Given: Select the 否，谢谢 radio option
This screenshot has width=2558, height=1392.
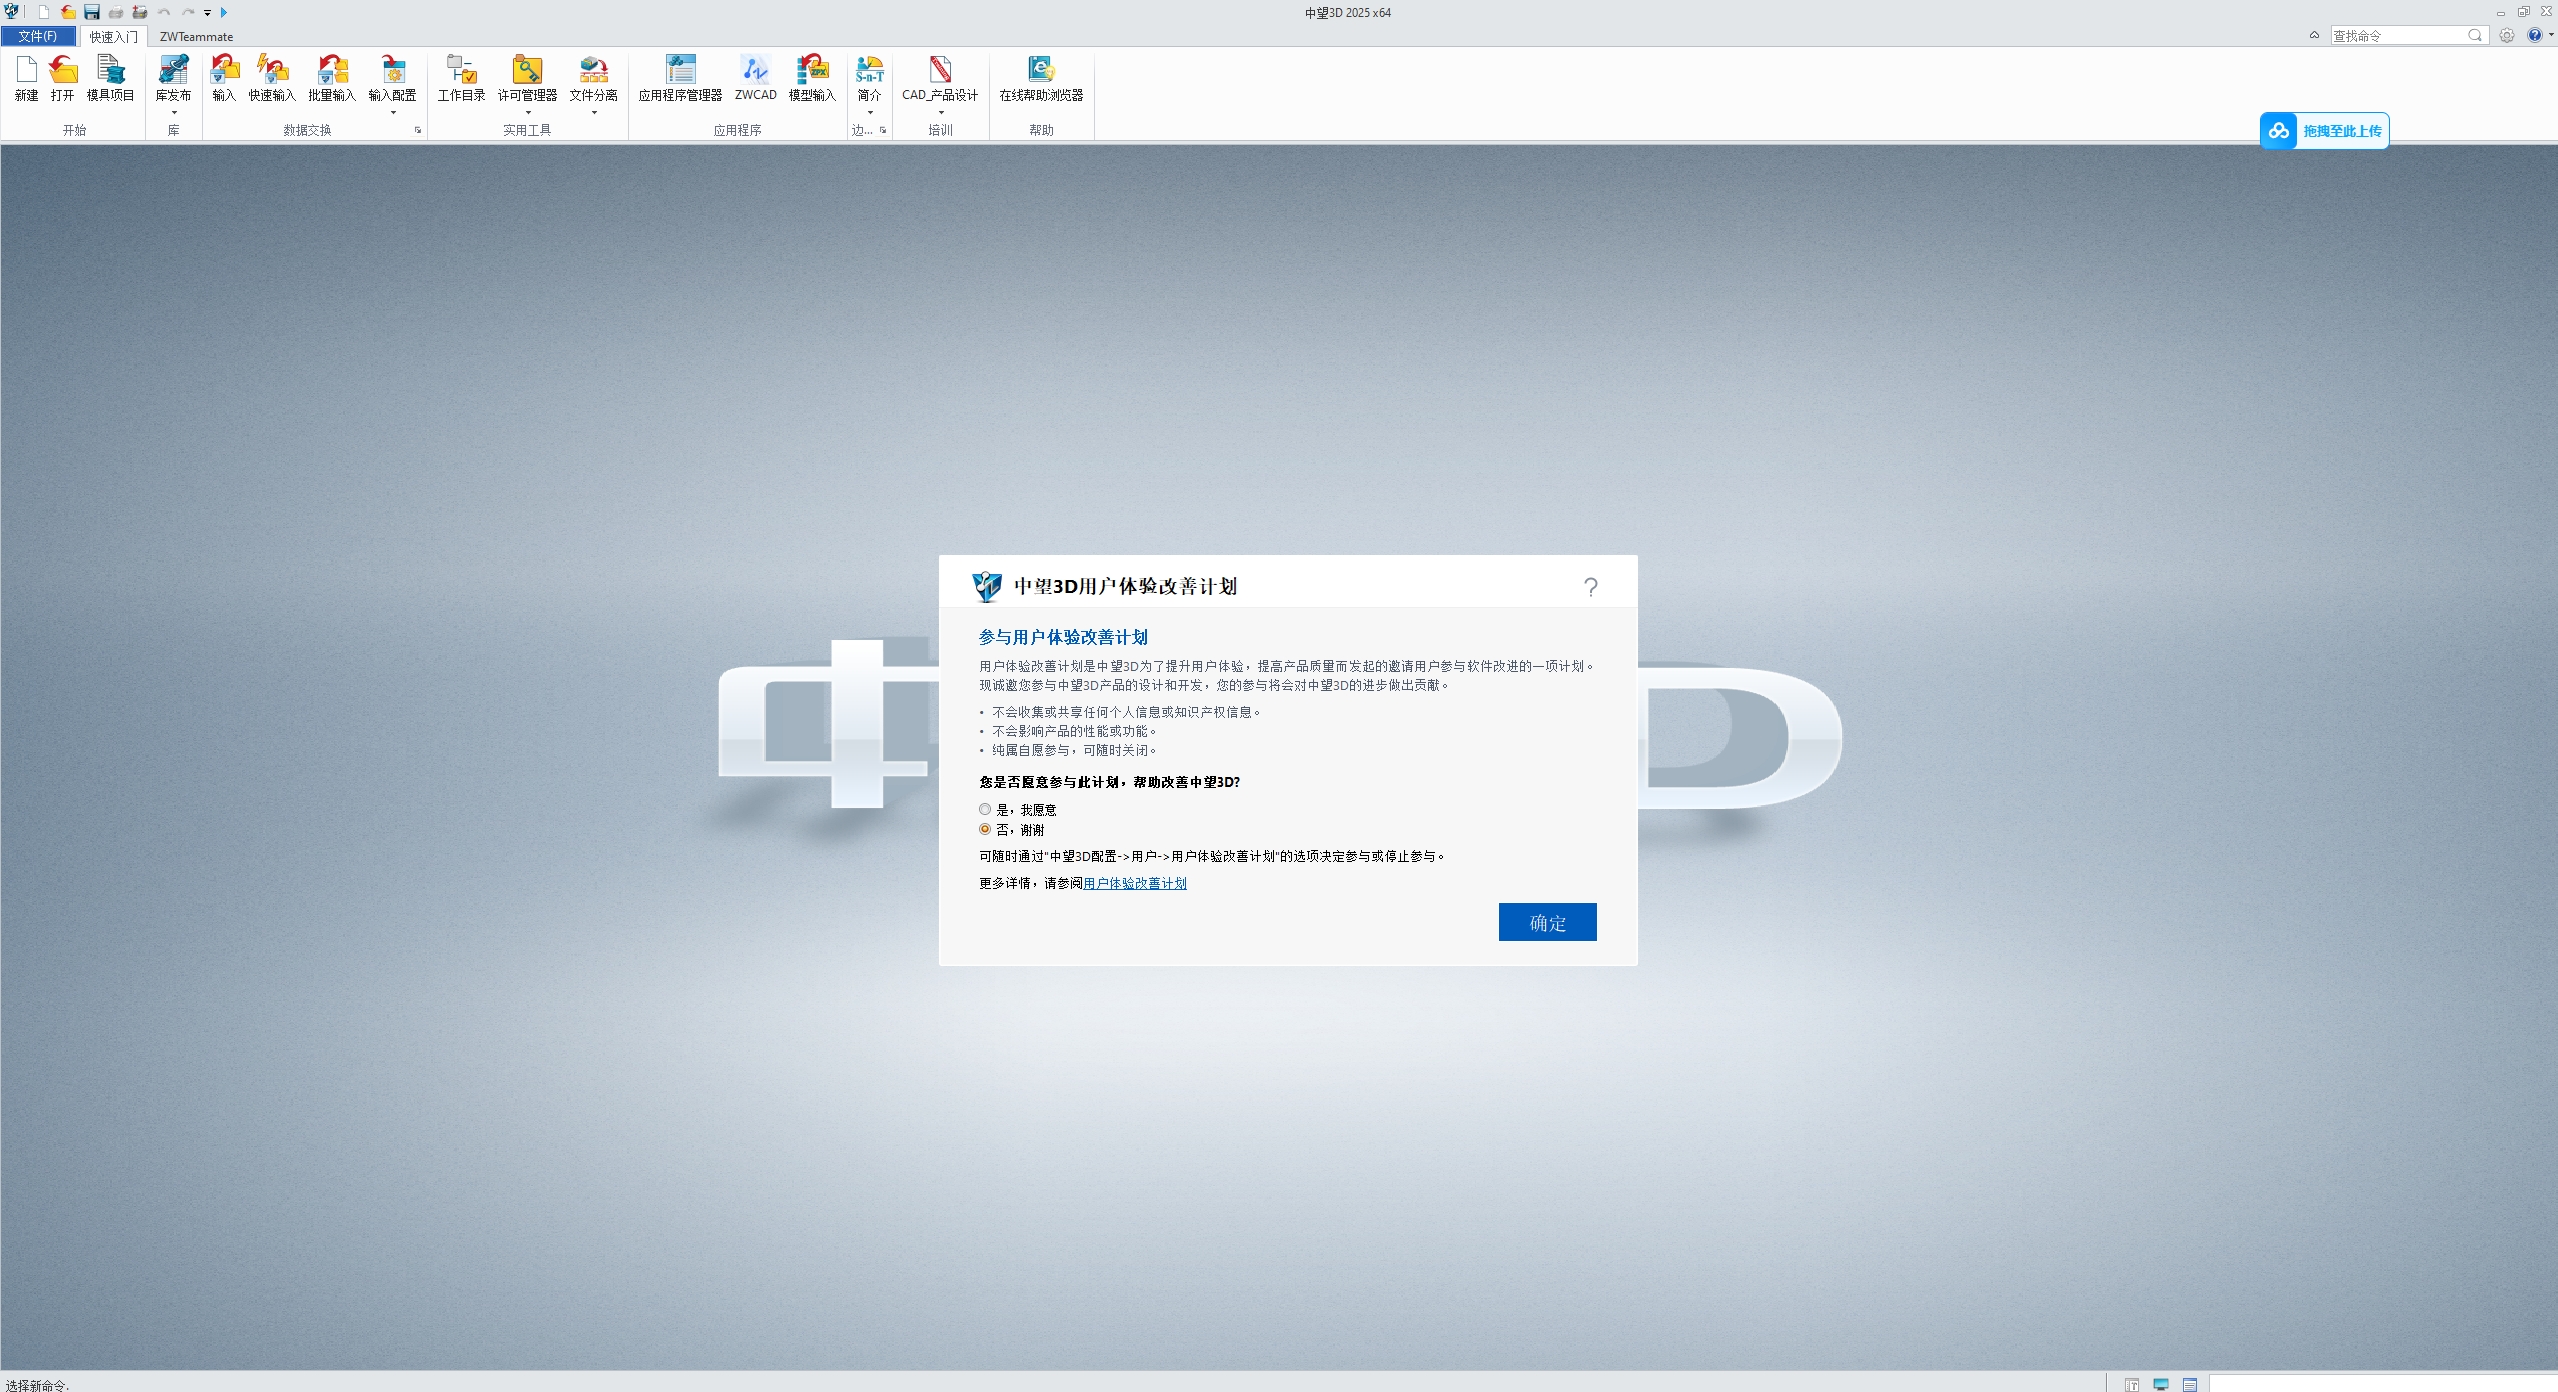Looking at the screenshot, I should click(985, 829).
